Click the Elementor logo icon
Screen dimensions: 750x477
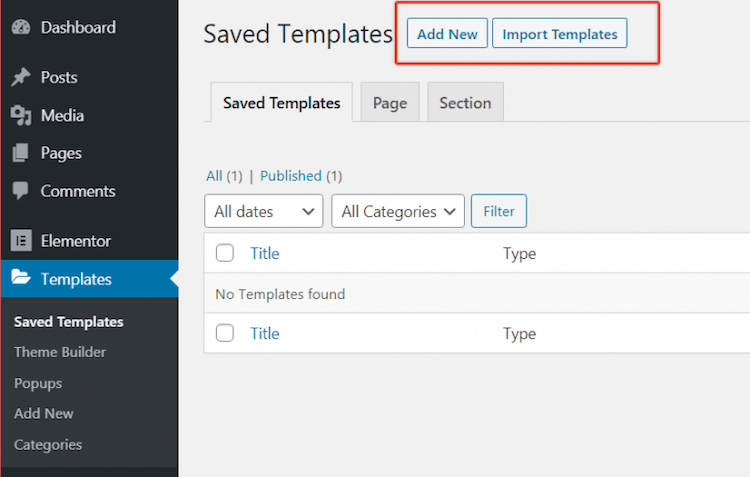(21, 240)
